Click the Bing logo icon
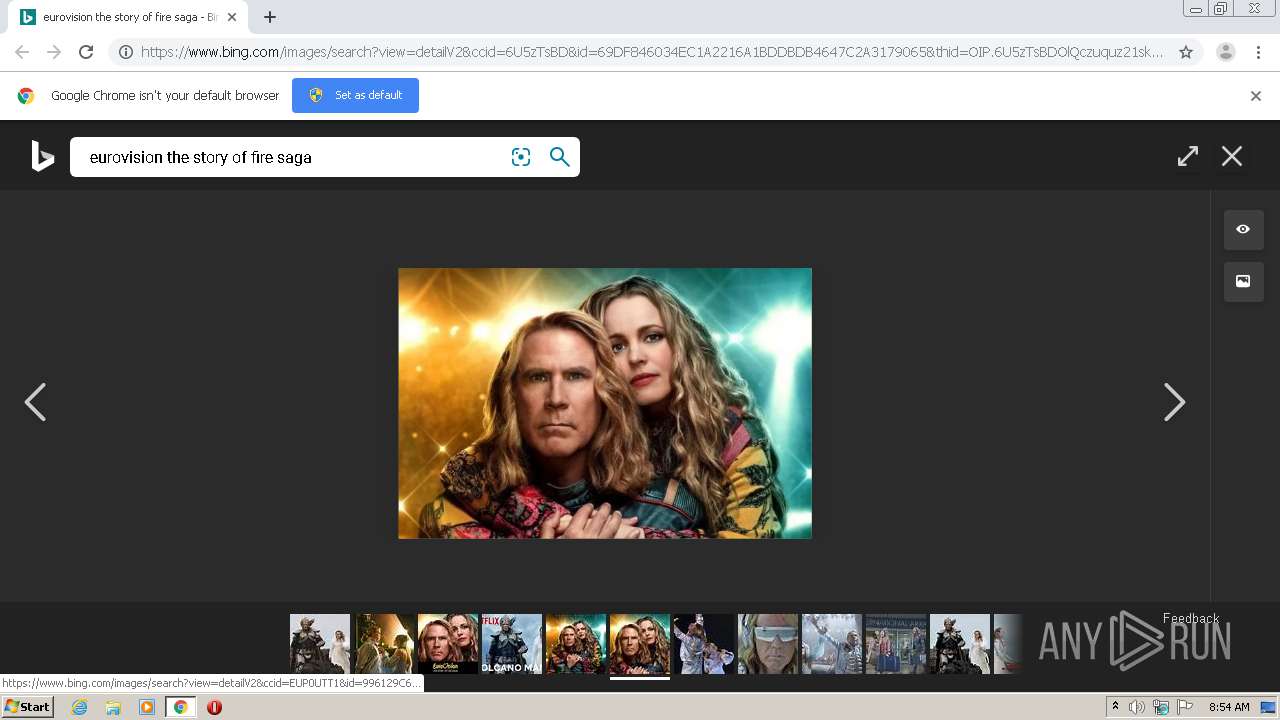Screen dimensions: 1280x720 [42, 156]
